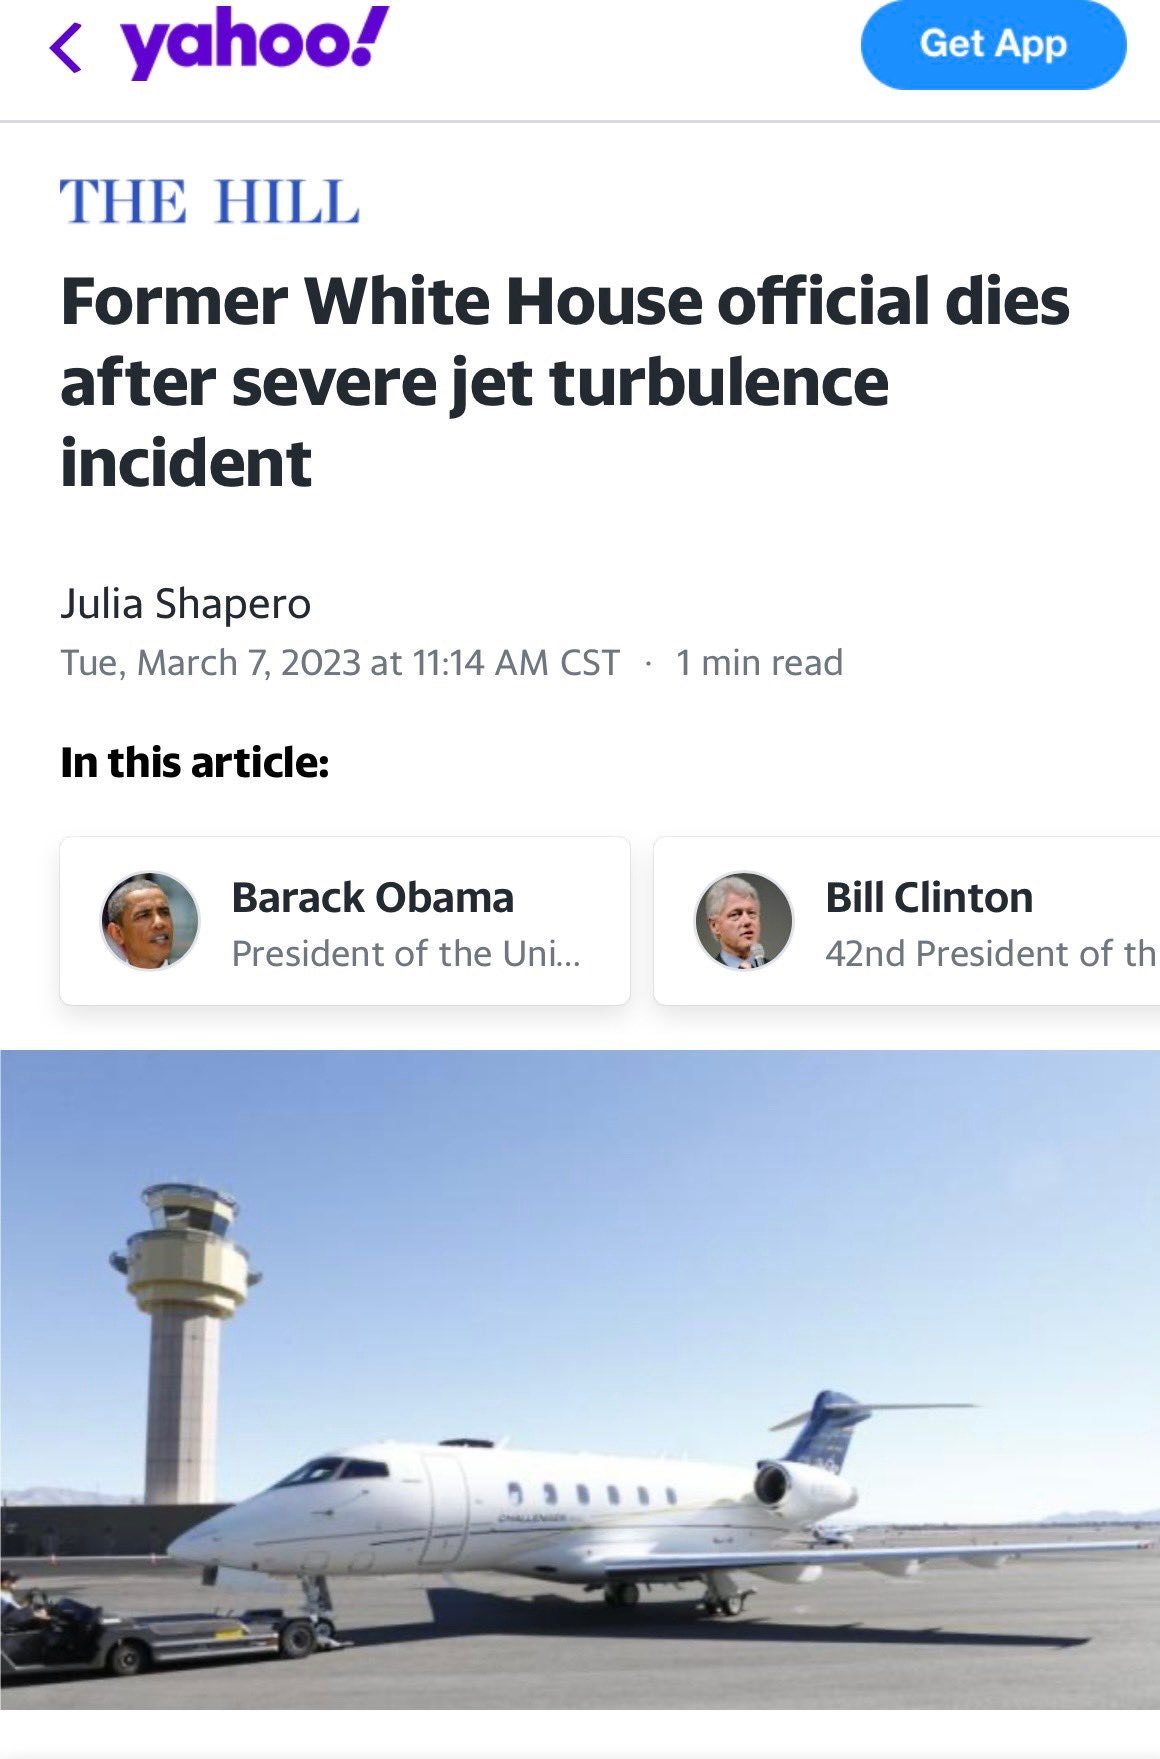Open the Bill Clinton name link
1160x1759 pixels.
pos(929,898)
